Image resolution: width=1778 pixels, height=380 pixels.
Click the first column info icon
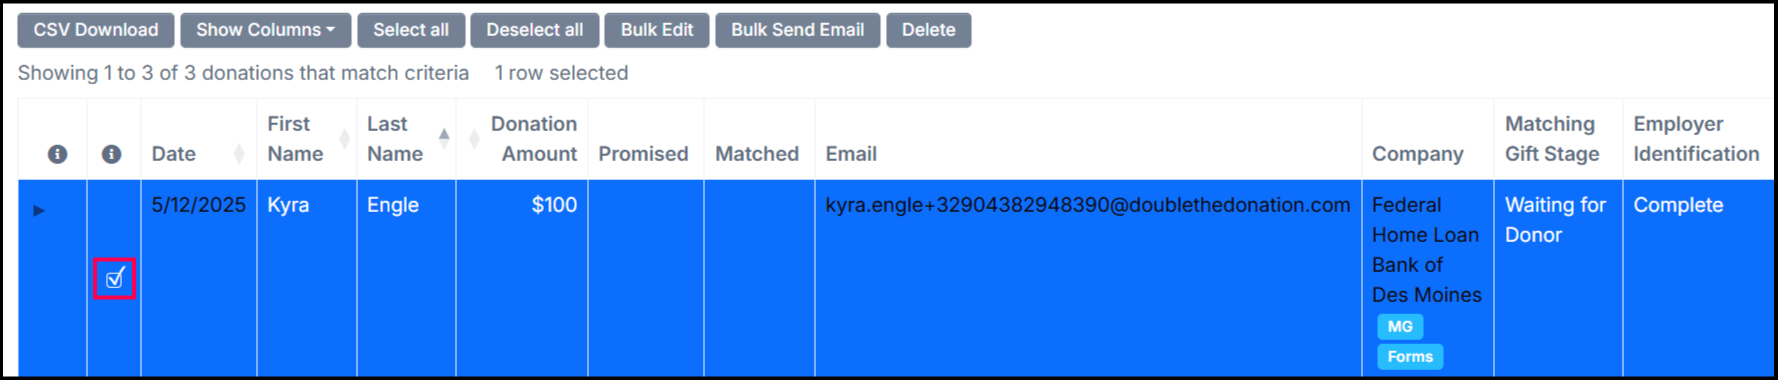click(58, 154)
